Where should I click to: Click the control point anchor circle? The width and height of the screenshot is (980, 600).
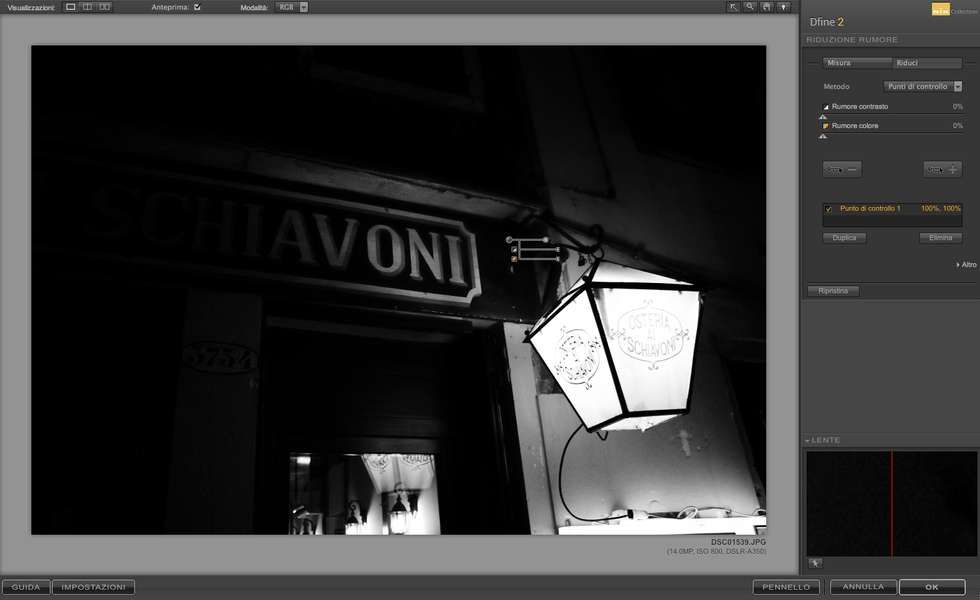(x=509, y=240)
